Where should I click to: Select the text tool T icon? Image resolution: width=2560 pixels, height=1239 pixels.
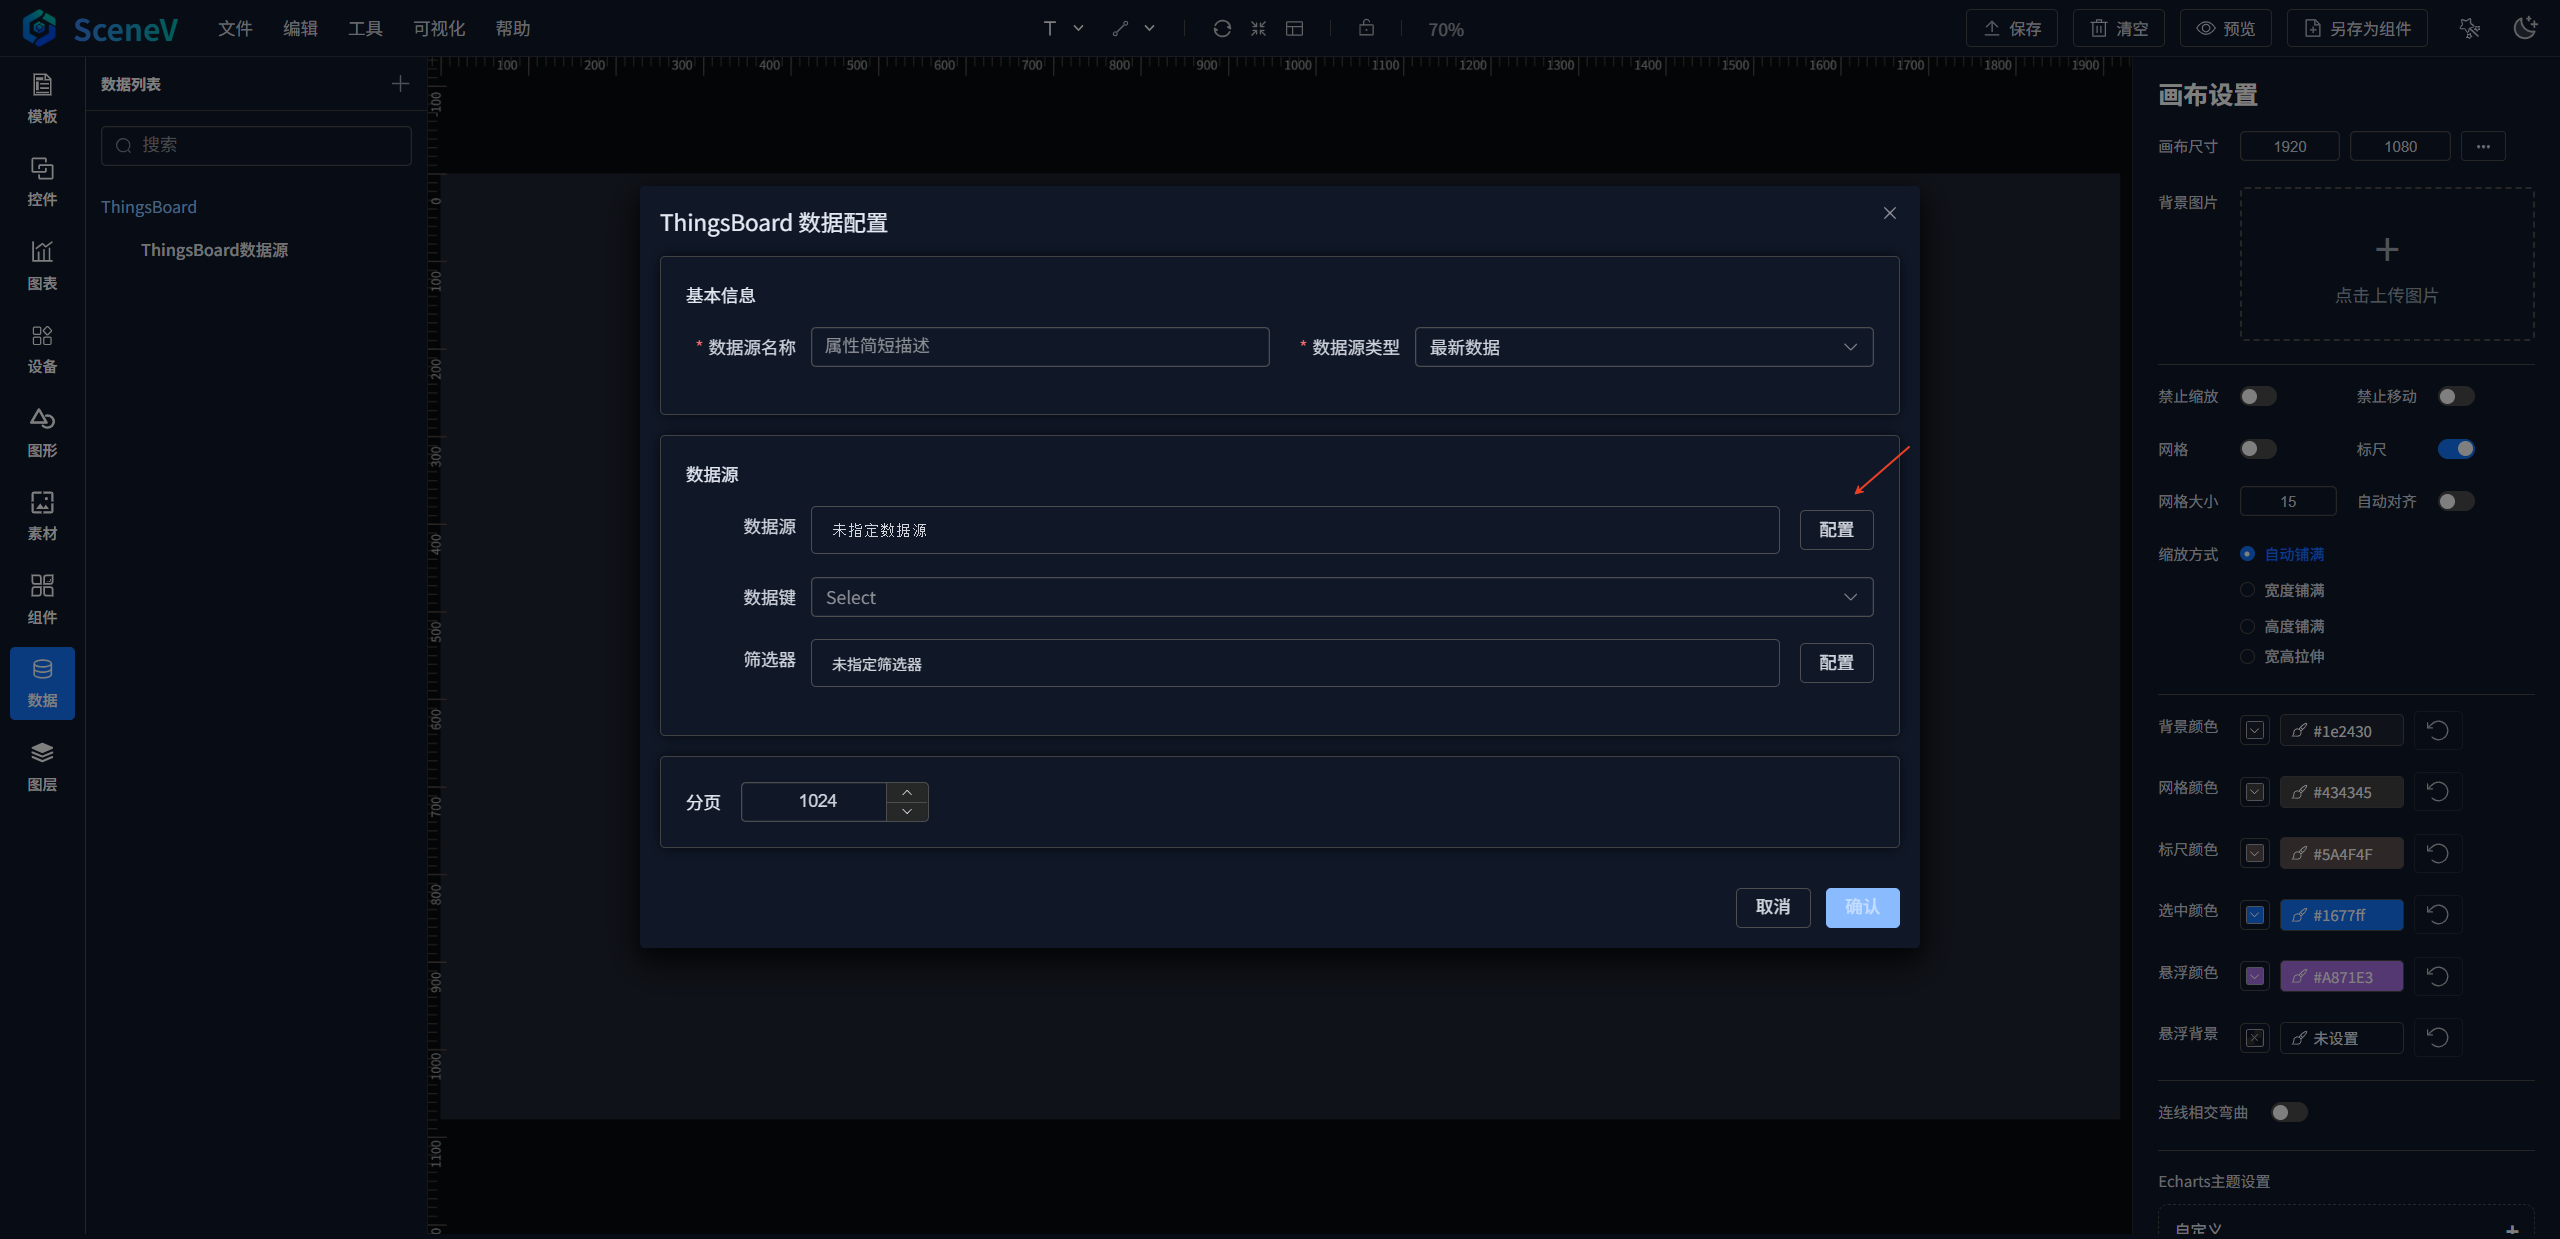click(x=1050, y=28)
